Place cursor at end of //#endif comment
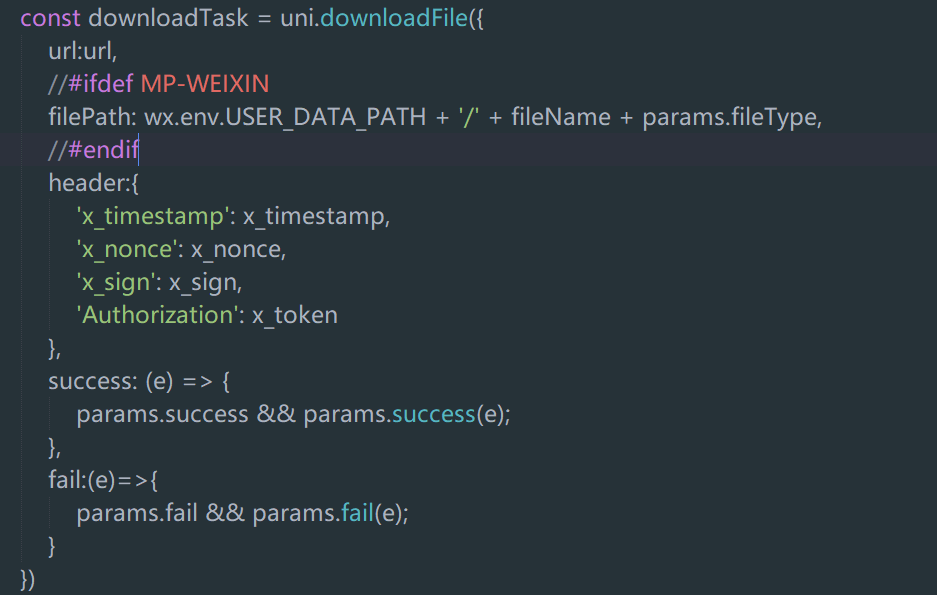 pos(139,150)
